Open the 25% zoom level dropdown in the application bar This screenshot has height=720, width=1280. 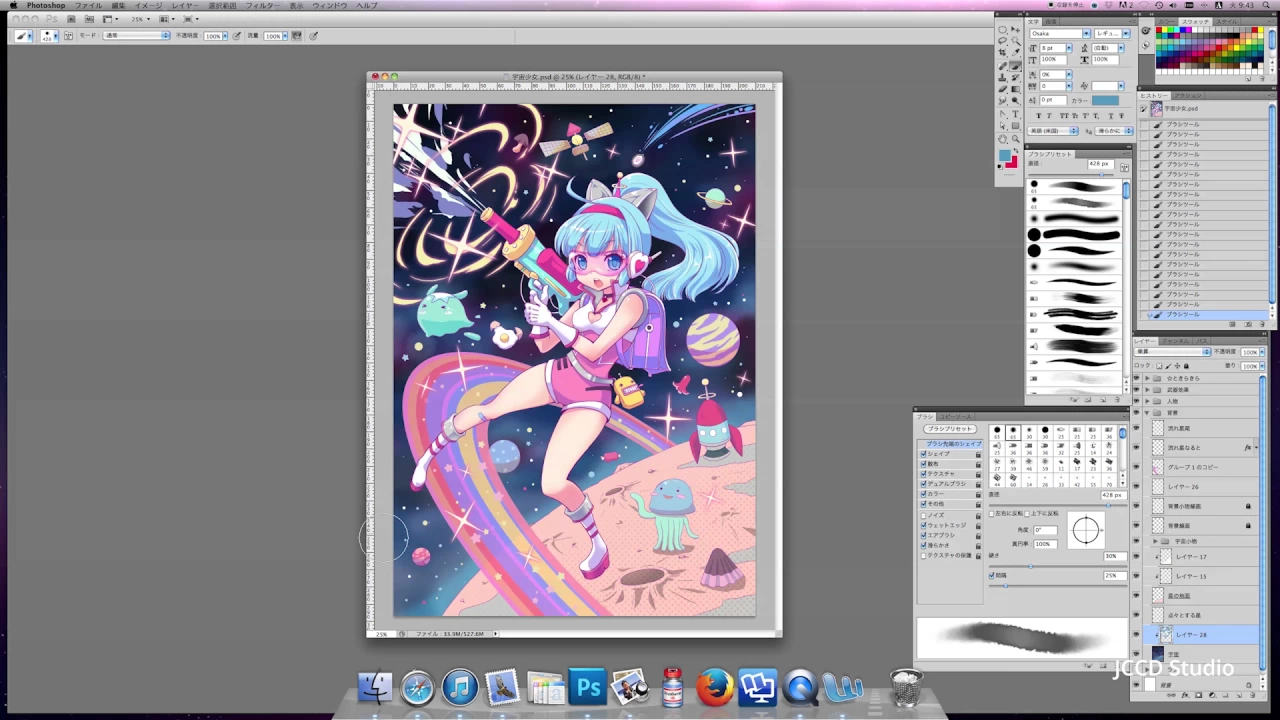[141, 19]
